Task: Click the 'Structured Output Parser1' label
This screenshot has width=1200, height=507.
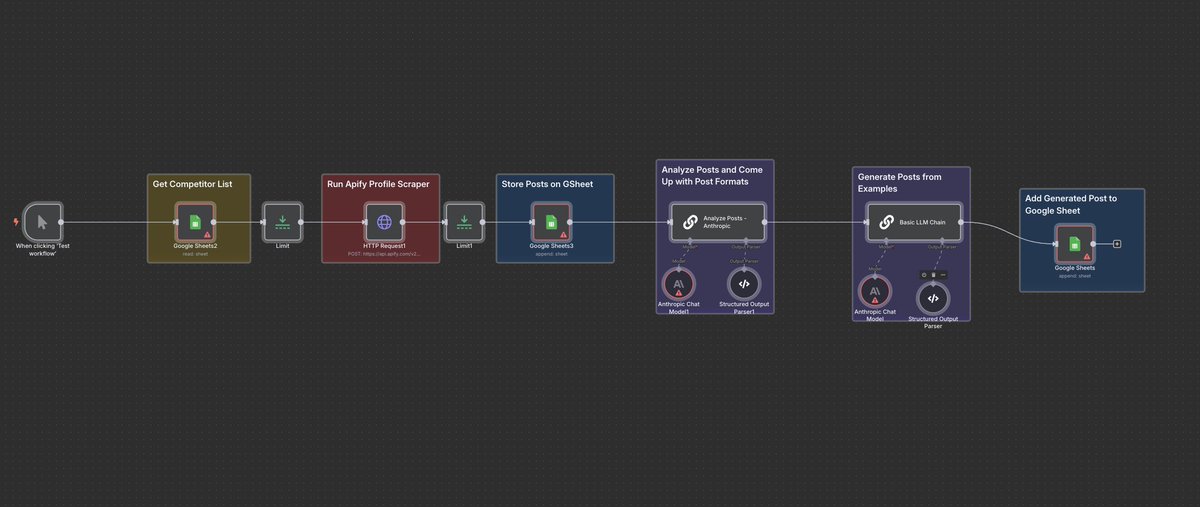Action: [743, 307]
